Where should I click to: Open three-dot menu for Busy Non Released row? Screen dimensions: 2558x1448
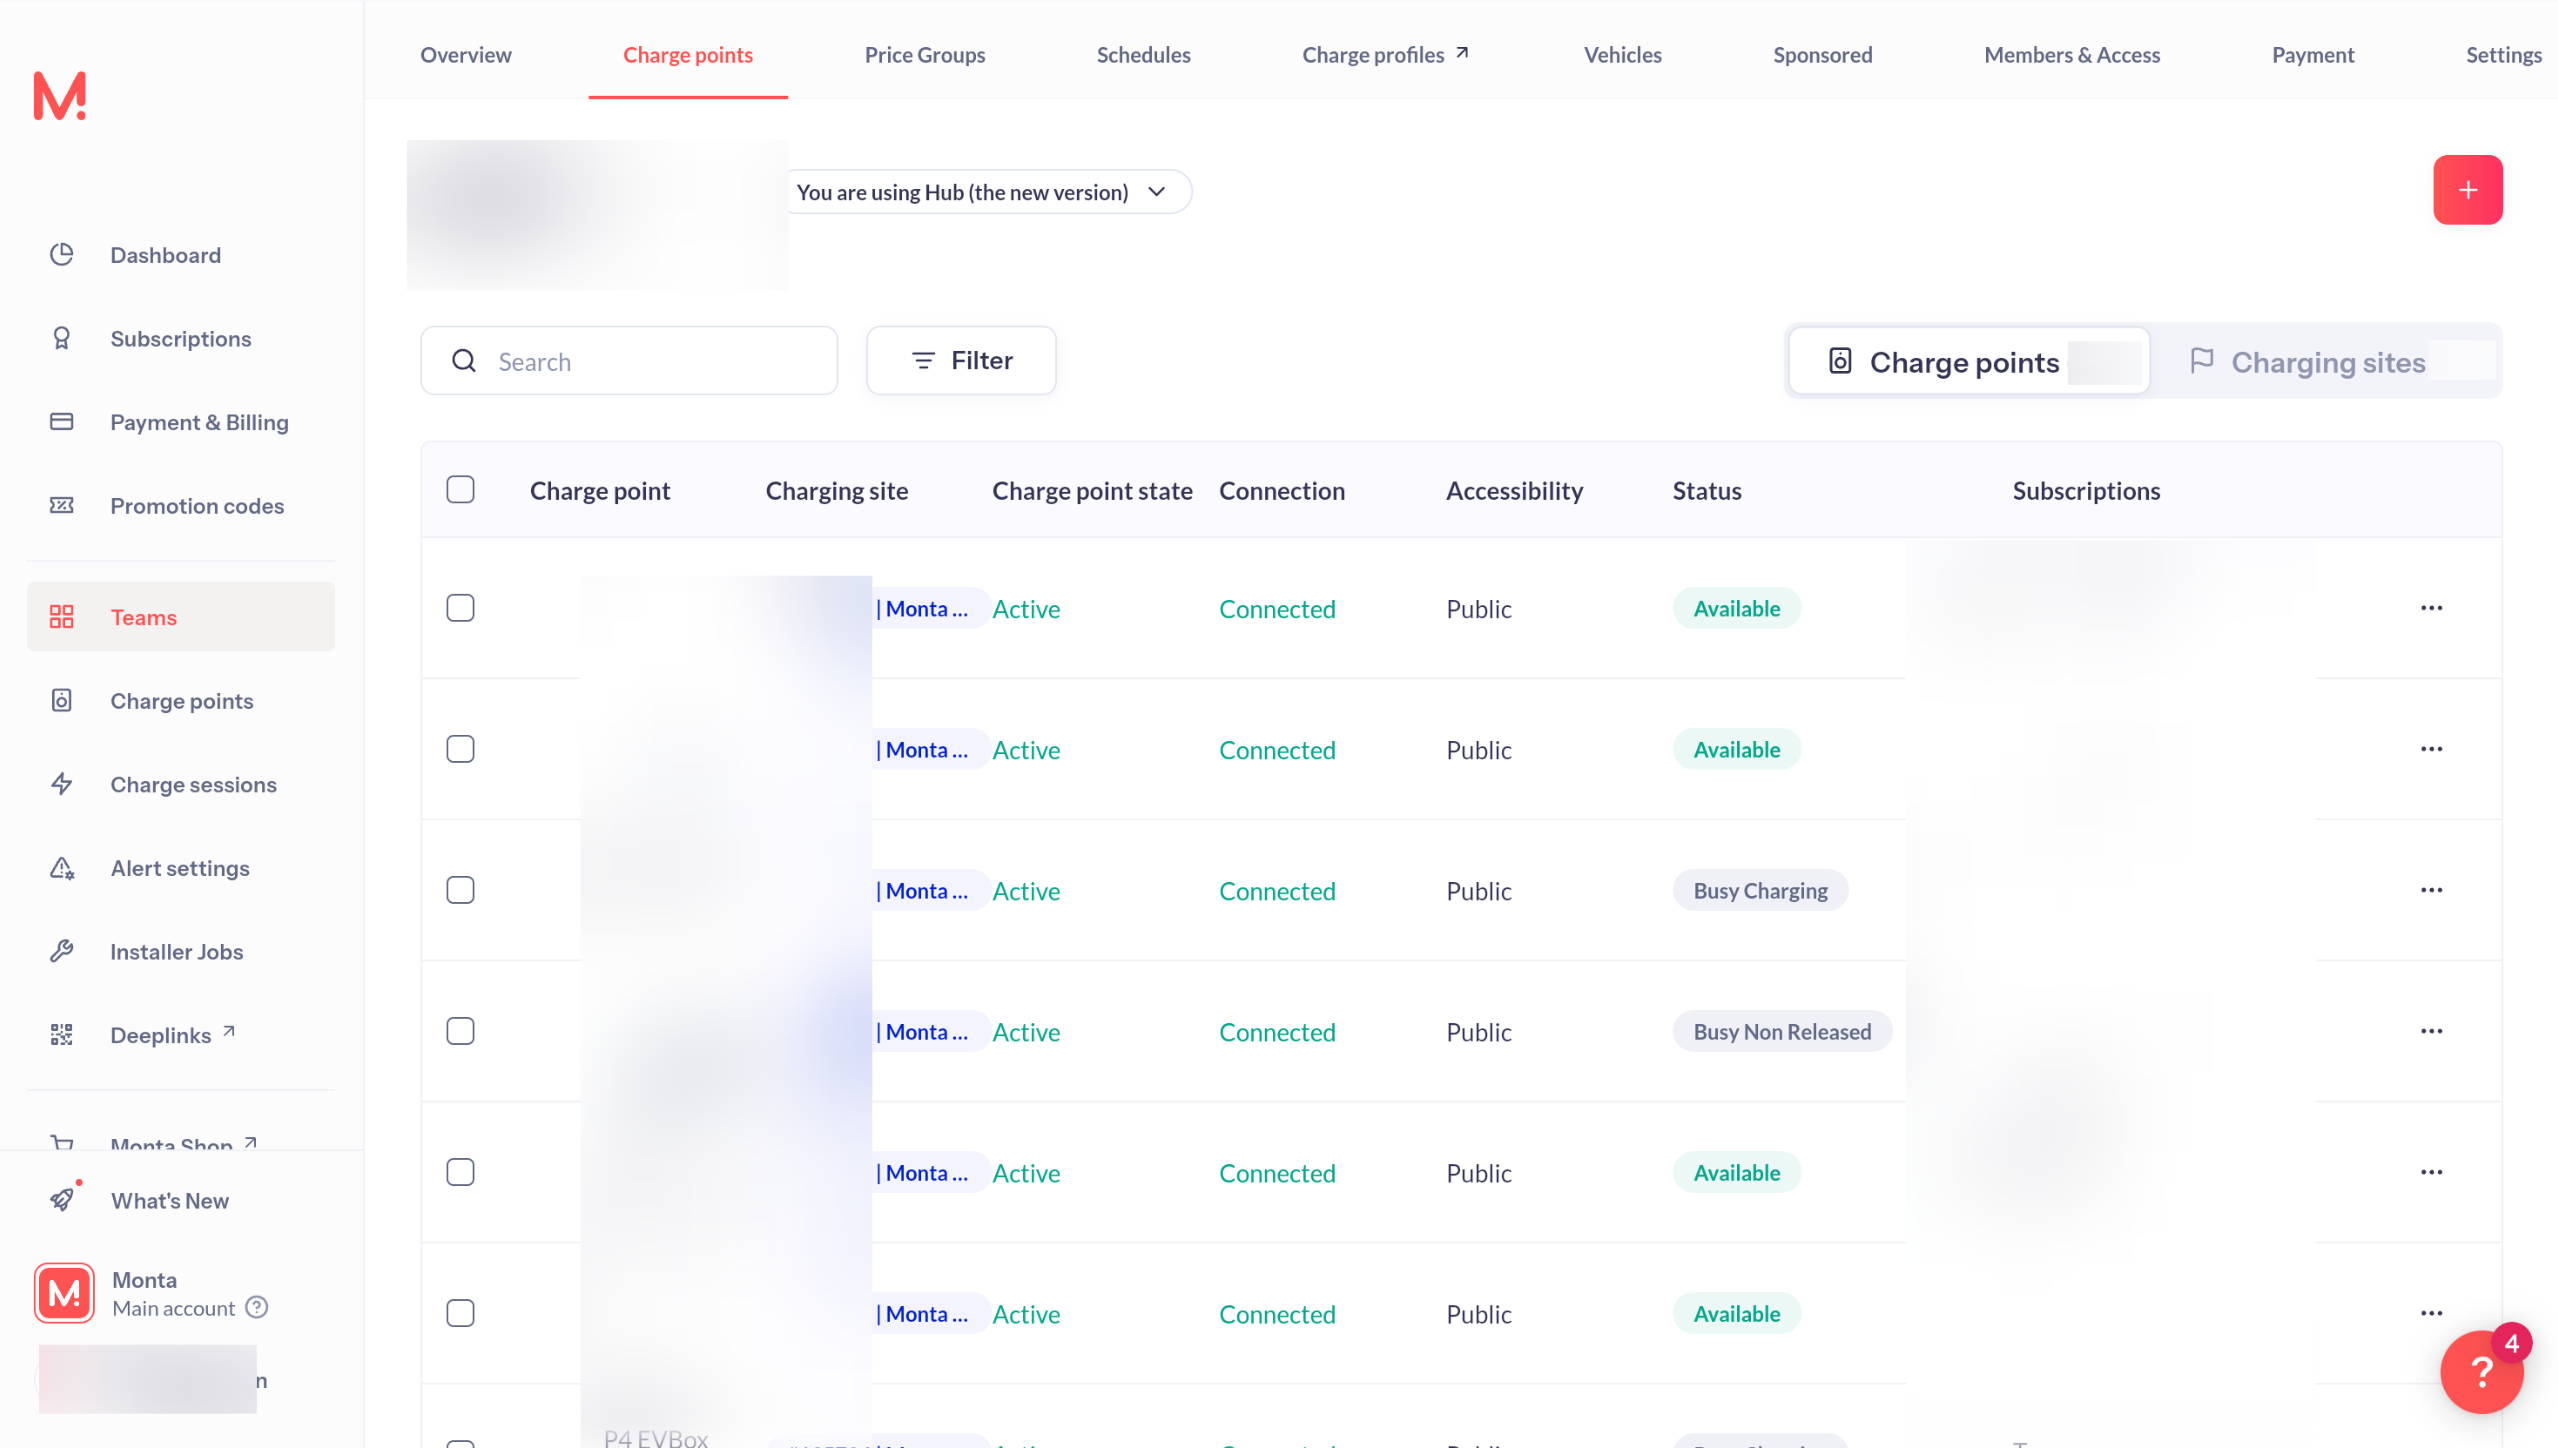[x=2431, y=1031]
